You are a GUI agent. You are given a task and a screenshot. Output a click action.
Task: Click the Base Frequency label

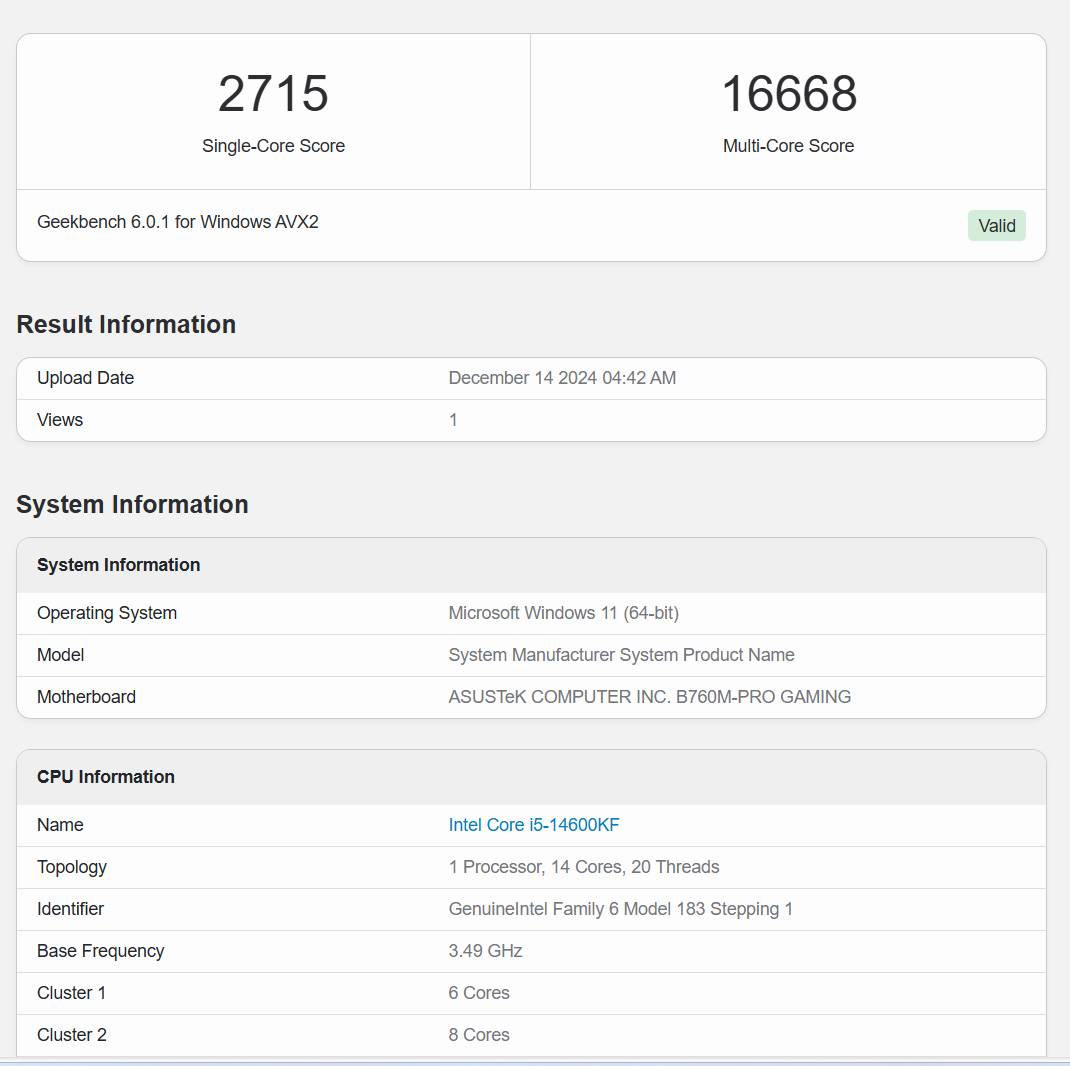100,951
